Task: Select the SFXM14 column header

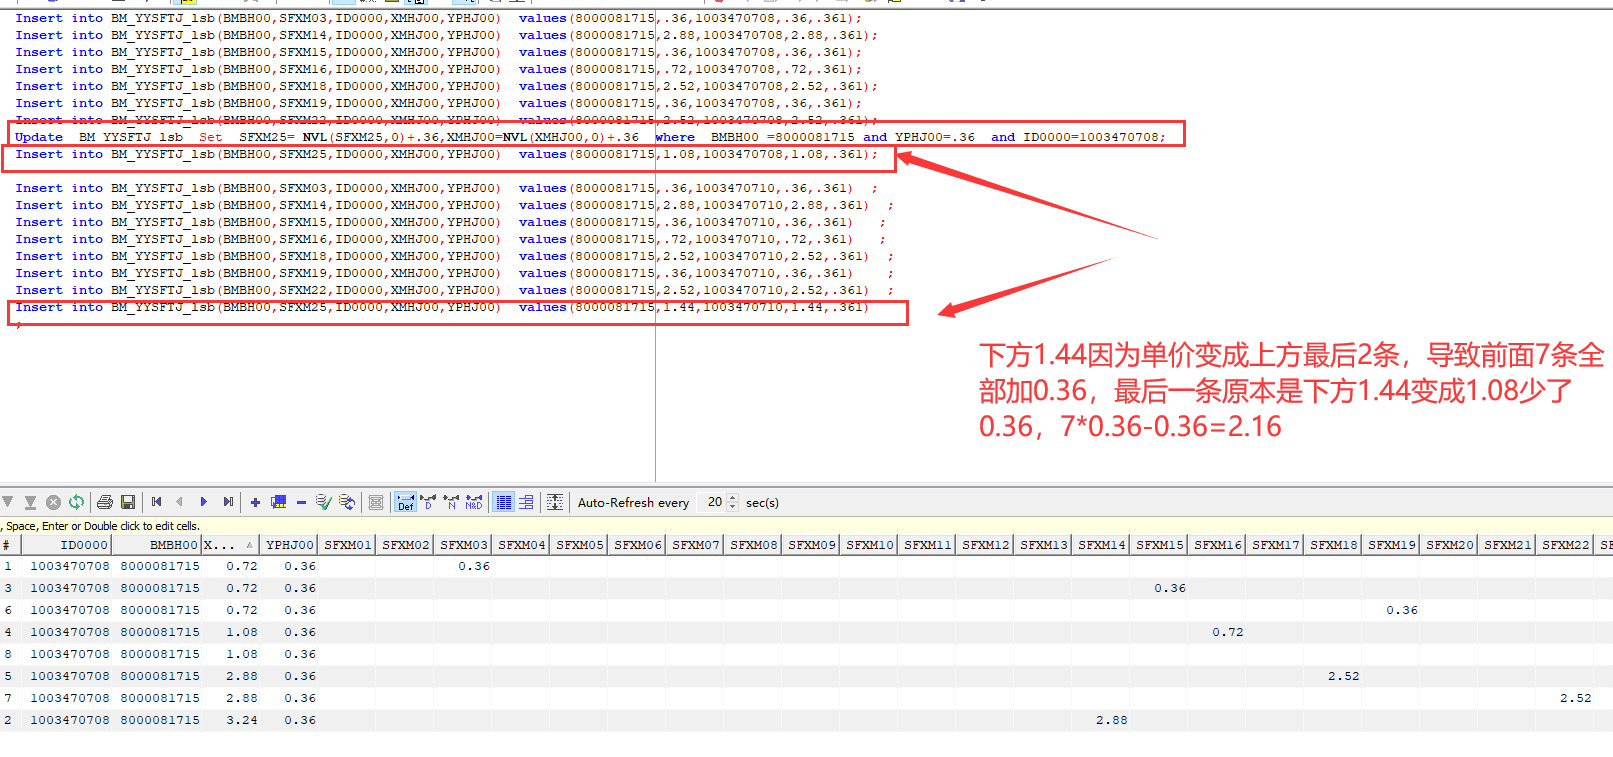Action: [x=1101, y=545]
